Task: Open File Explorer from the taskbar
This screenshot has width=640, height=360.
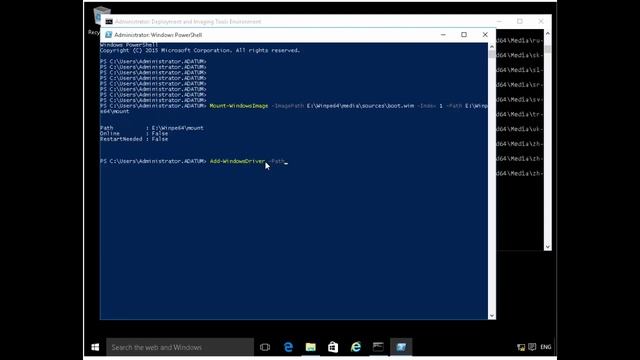Action: (x=311, y=347)
